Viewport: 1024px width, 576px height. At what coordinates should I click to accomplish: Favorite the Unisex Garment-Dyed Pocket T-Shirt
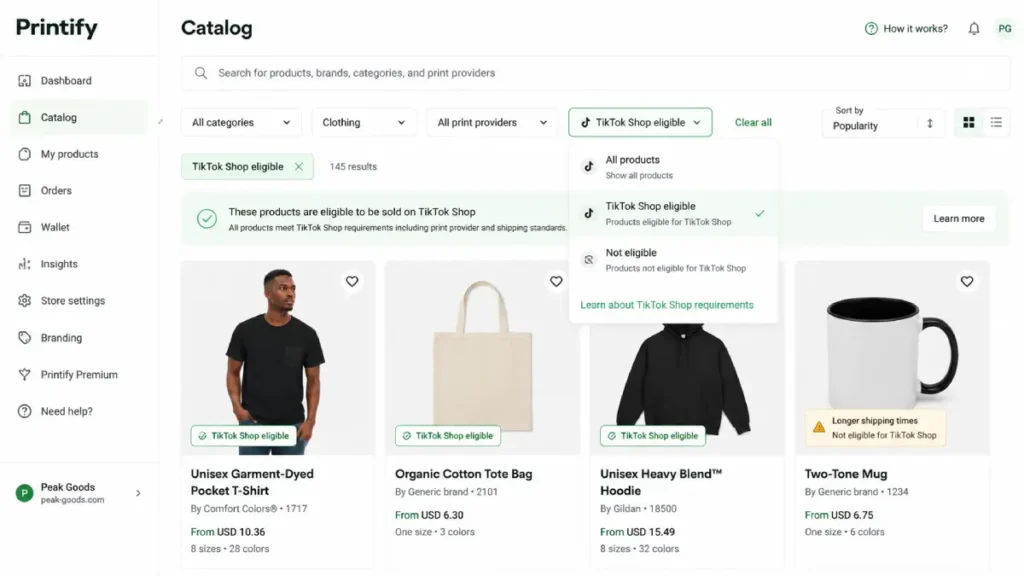pyautogui.click(x=352, y=281)
